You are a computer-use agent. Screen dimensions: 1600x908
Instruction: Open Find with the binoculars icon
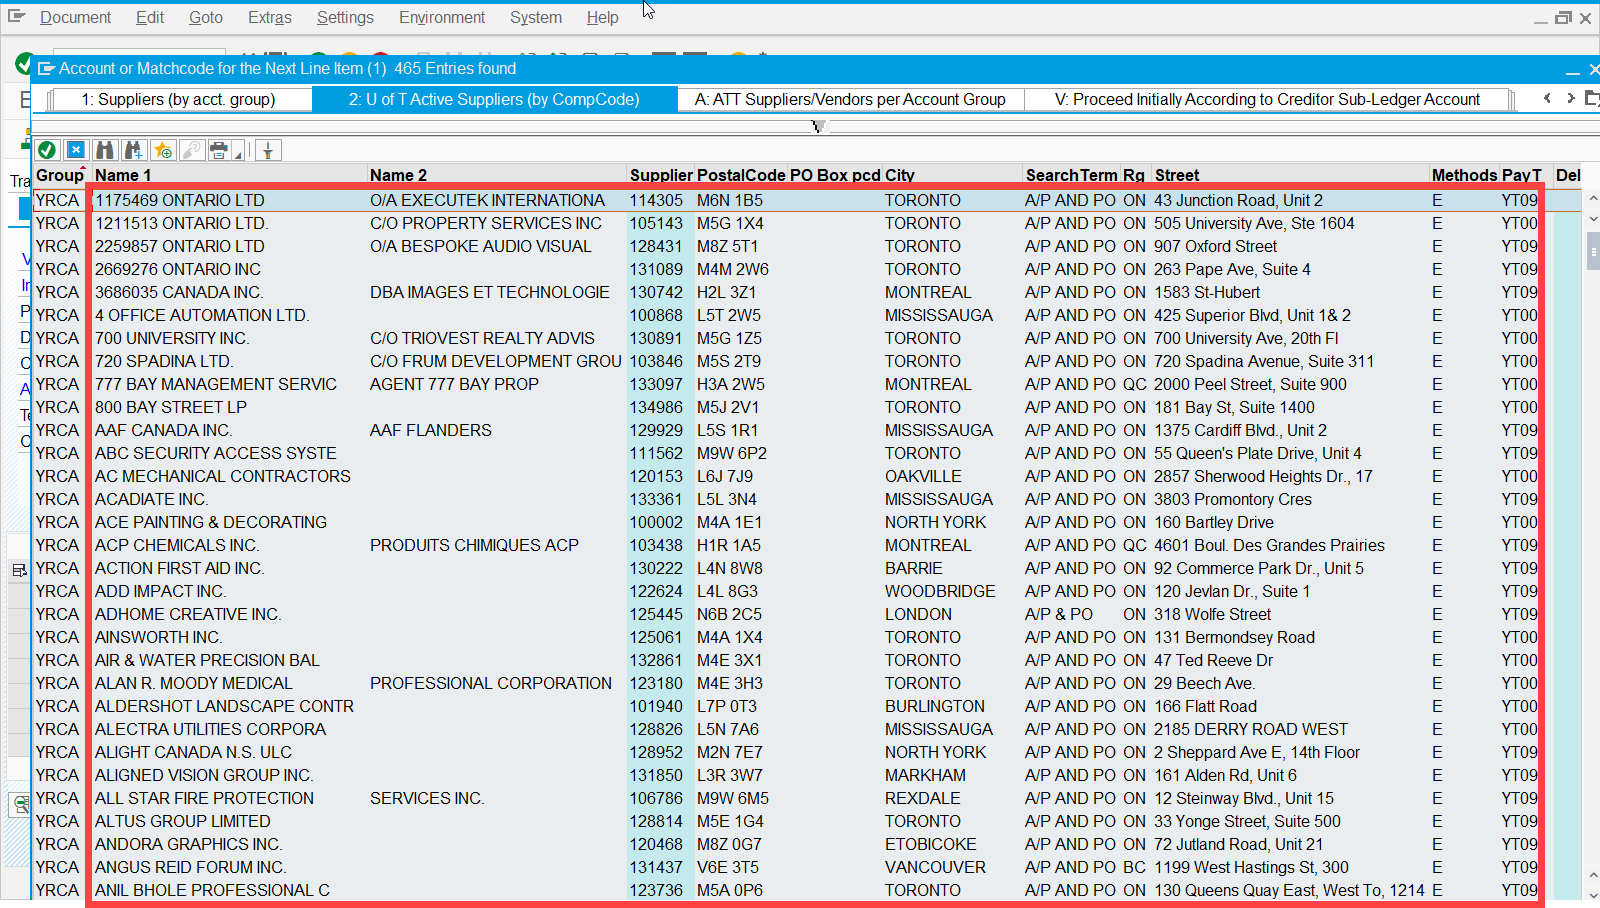(105, 150)
